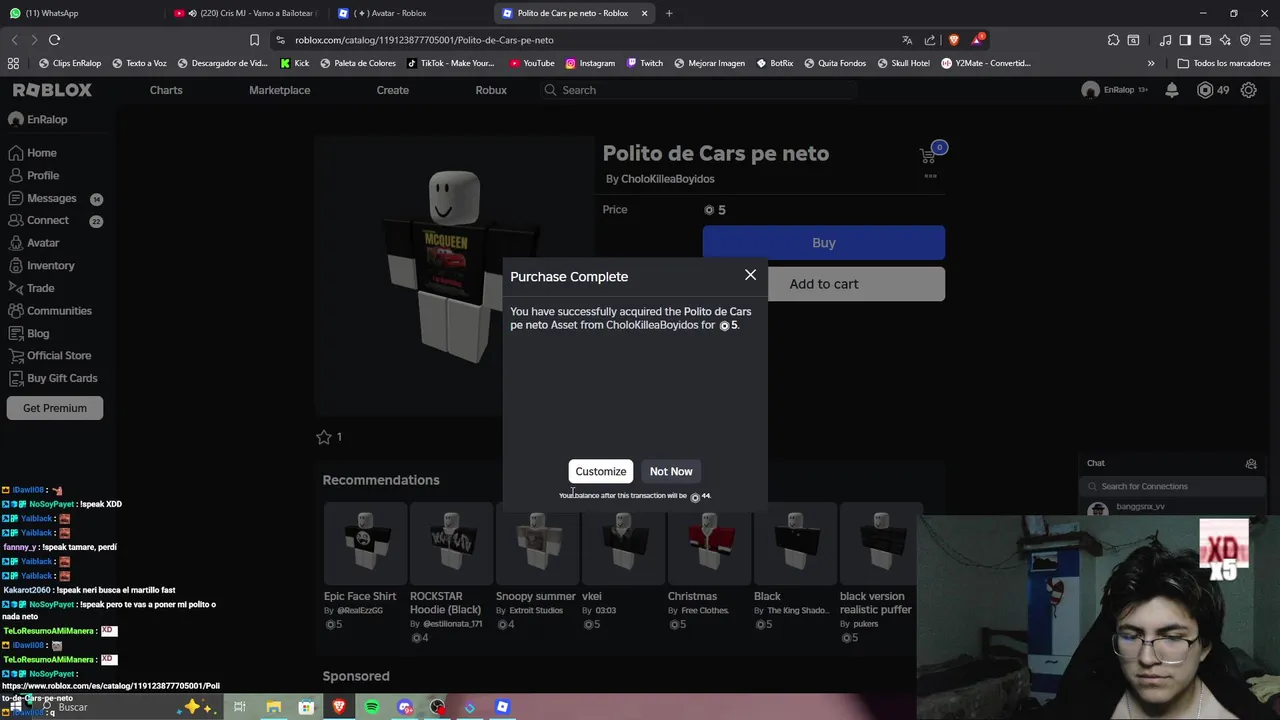This screenshot has width=1280, height=720.
Task: Focus the Search for Connections field
Action: [x=1172, y=486]
